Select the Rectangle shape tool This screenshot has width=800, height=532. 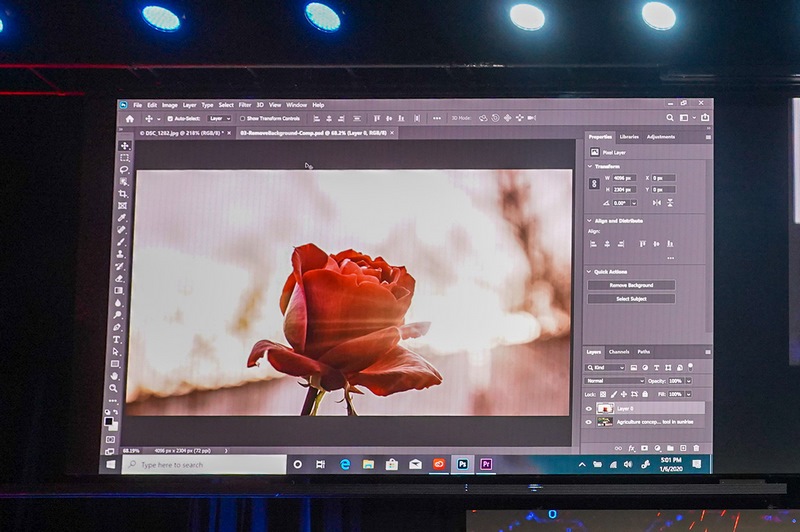(115, 364)
